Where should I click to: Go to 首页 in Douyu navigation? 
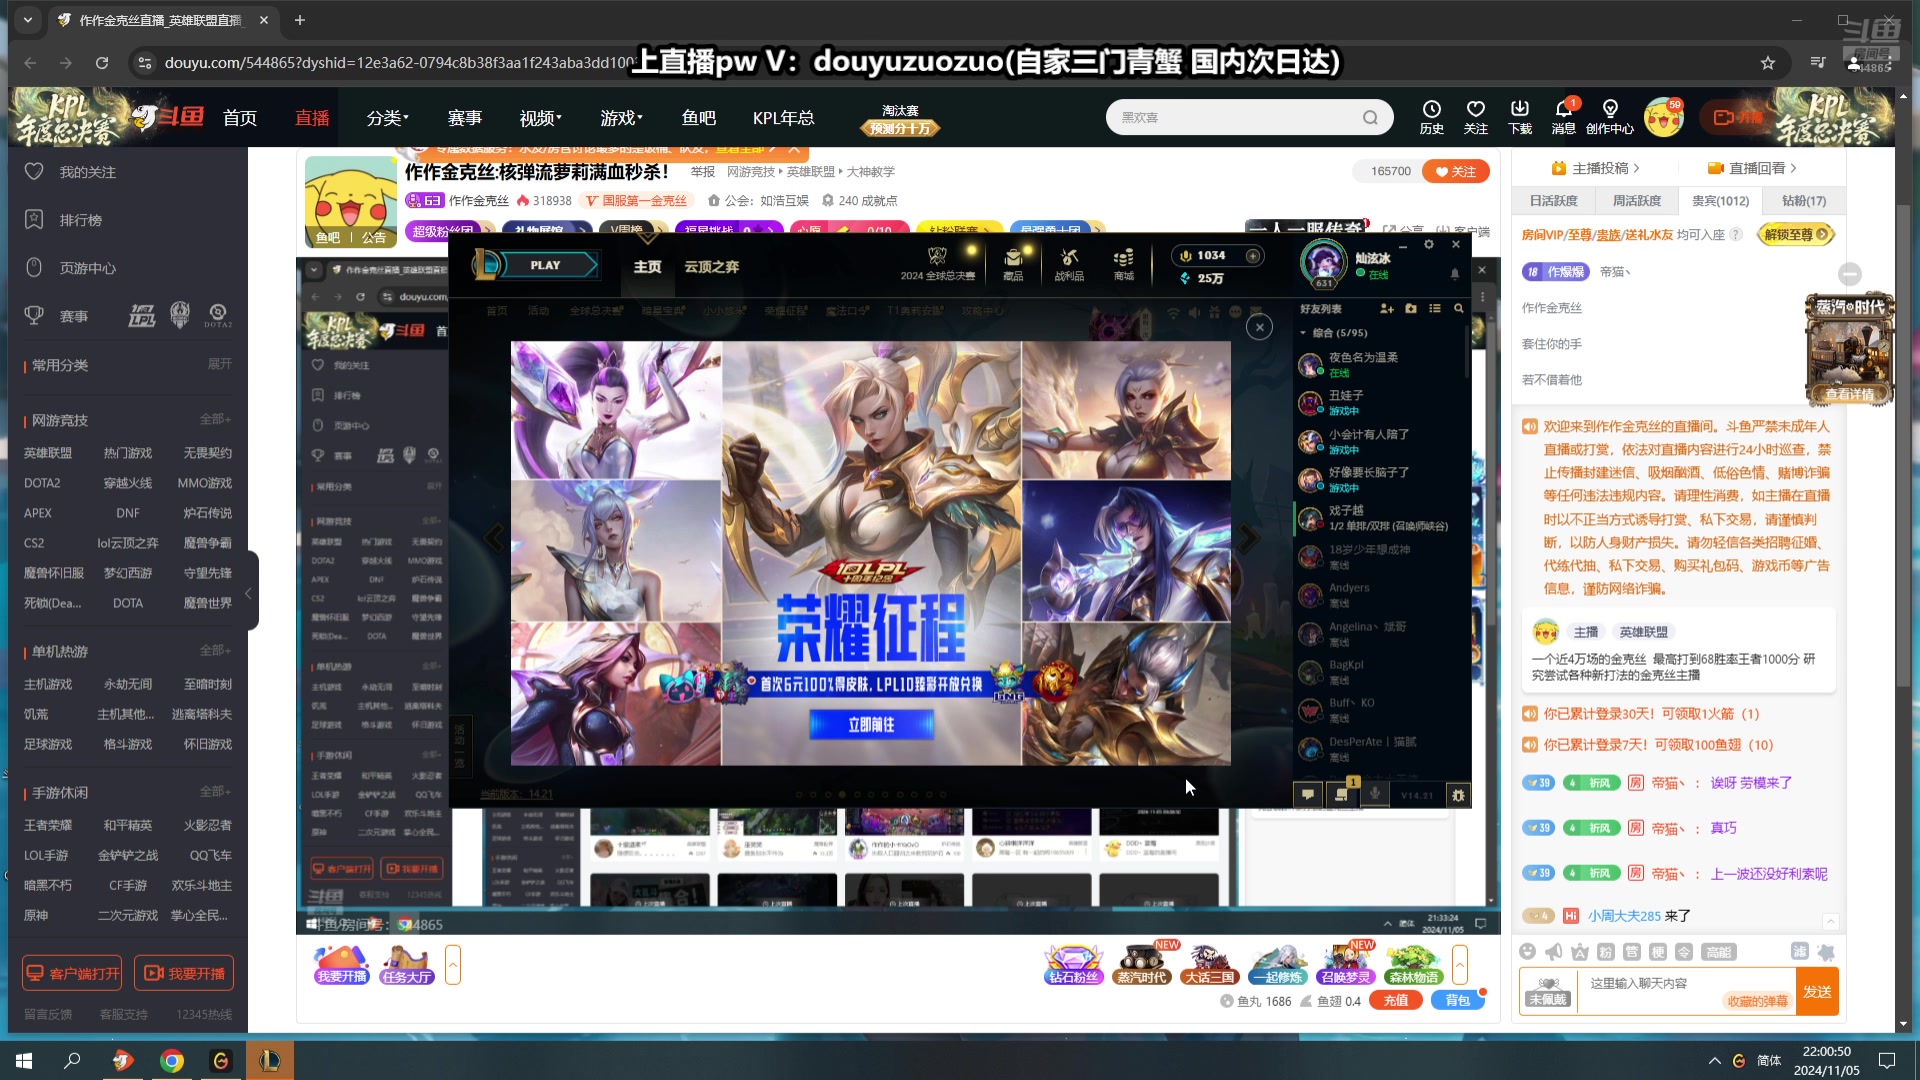[239, 118]
